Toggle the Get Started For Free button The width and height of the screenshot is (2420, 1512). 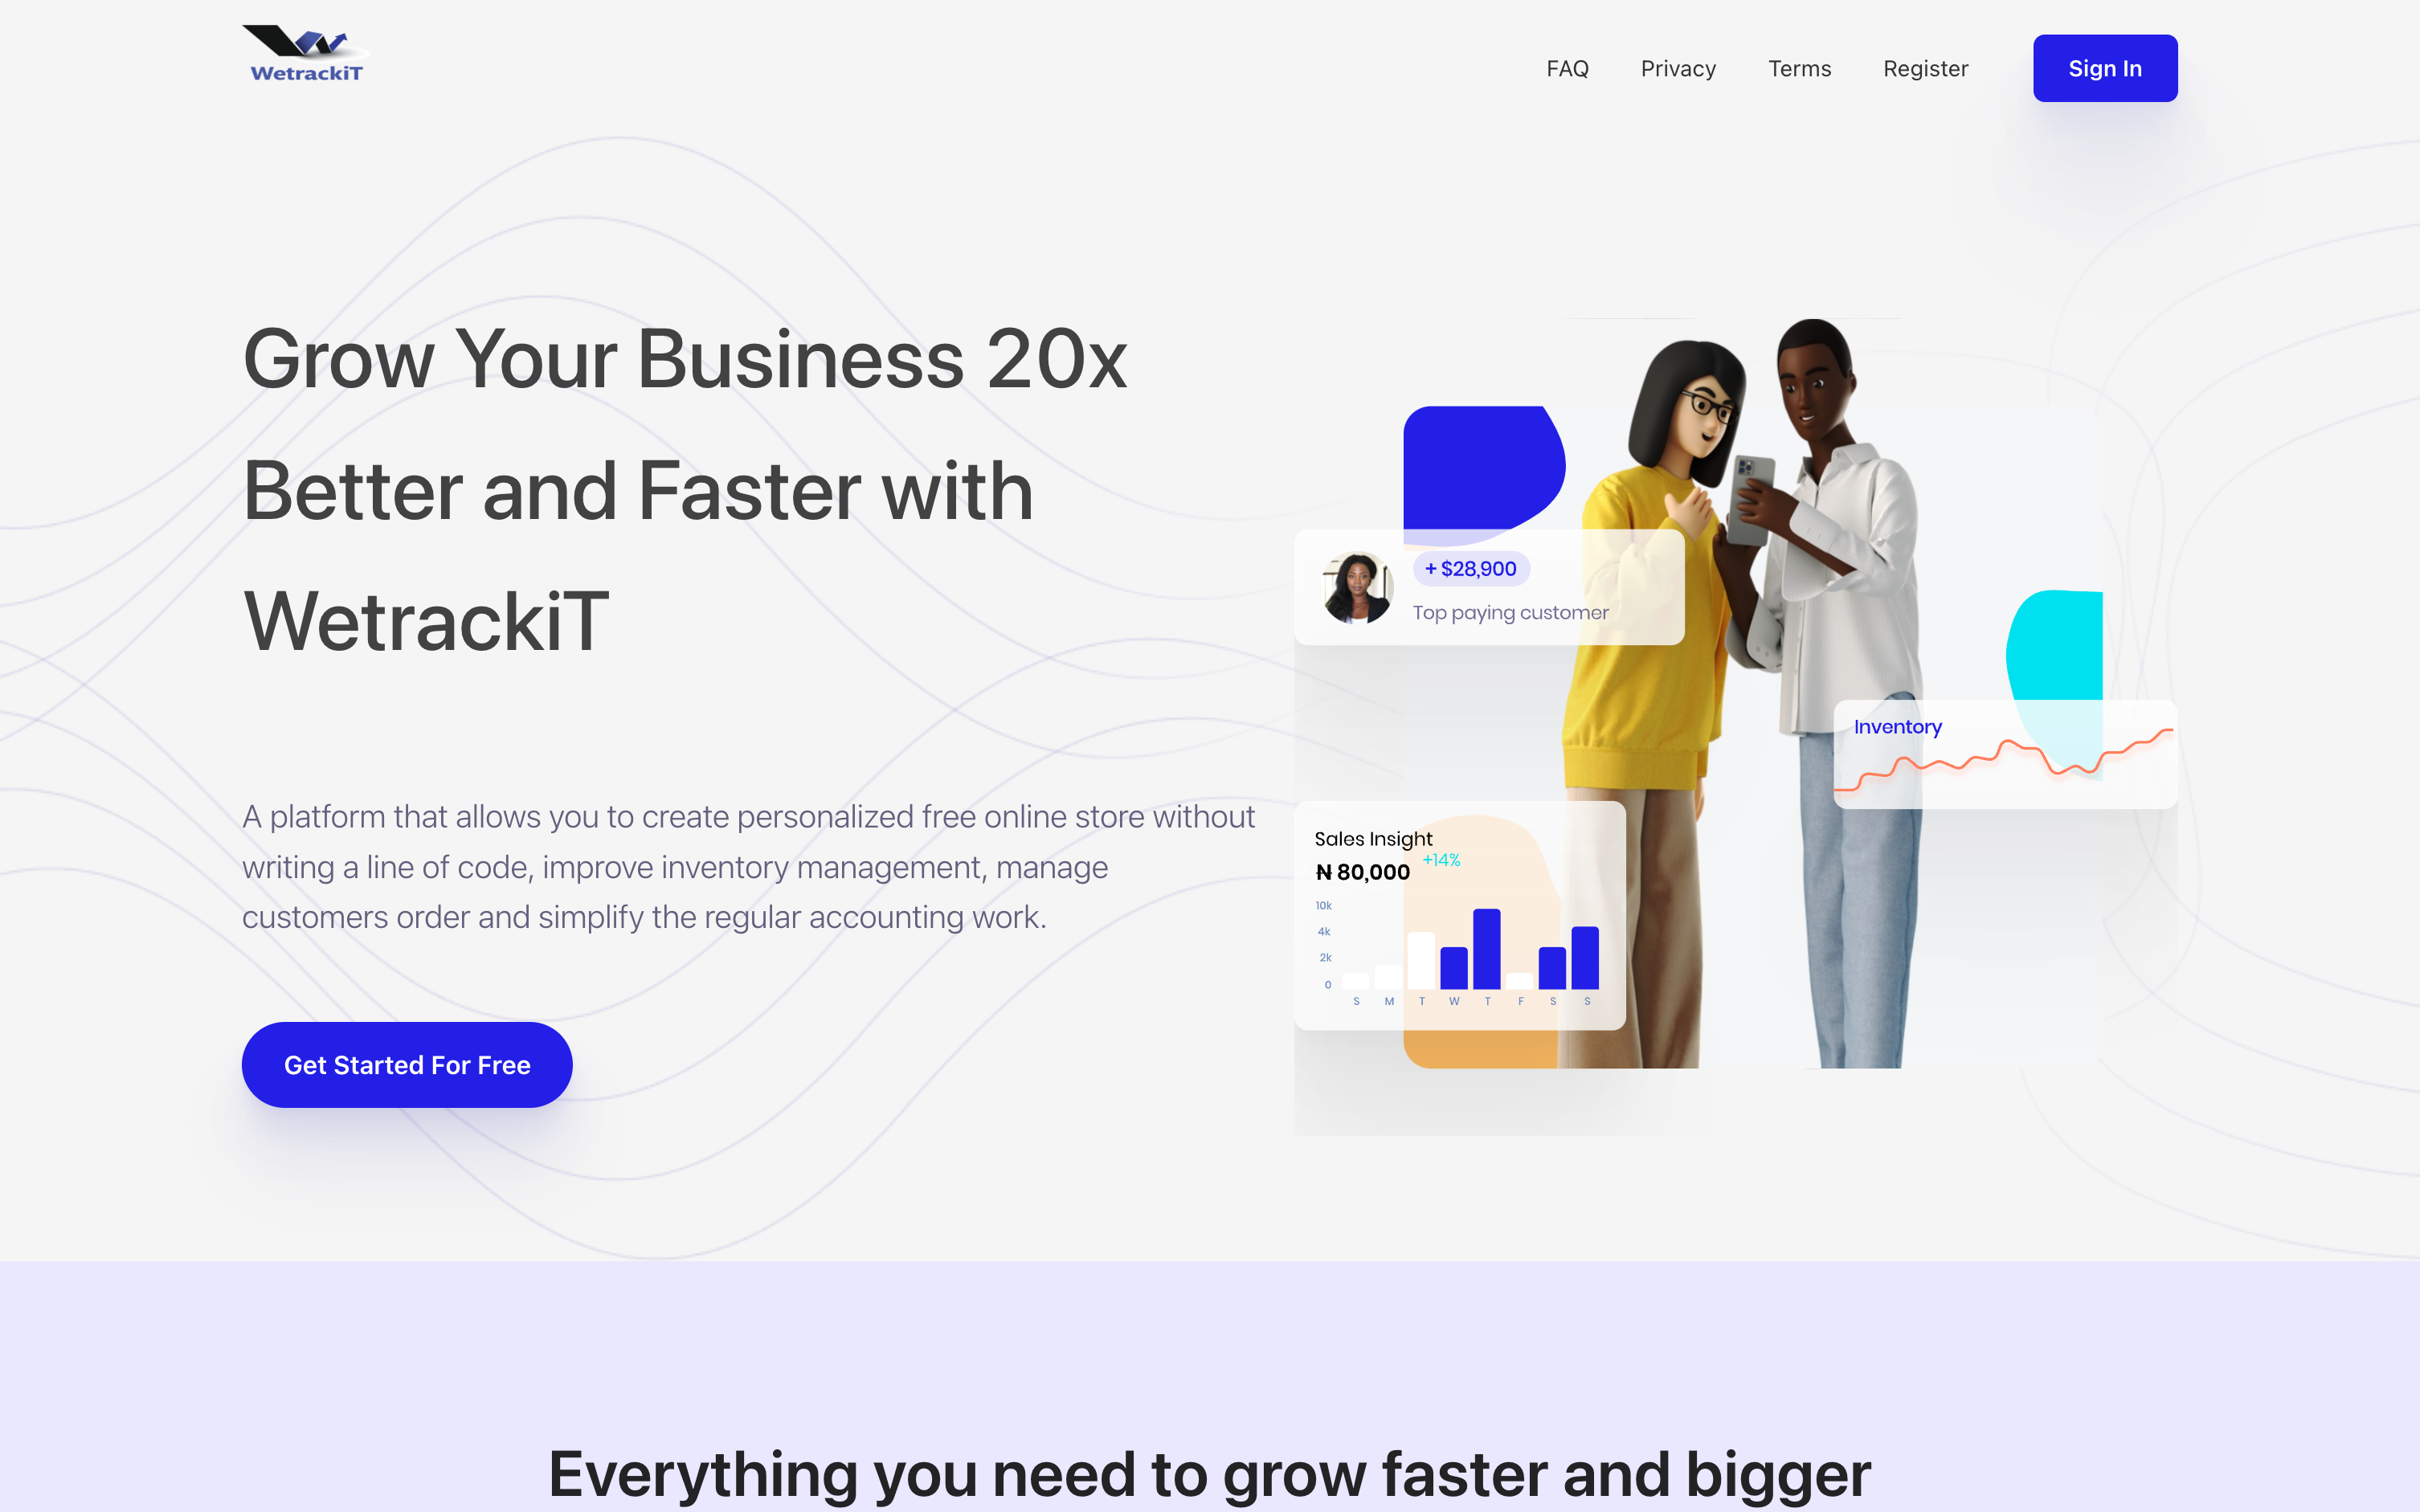[x=406, y=1065]
